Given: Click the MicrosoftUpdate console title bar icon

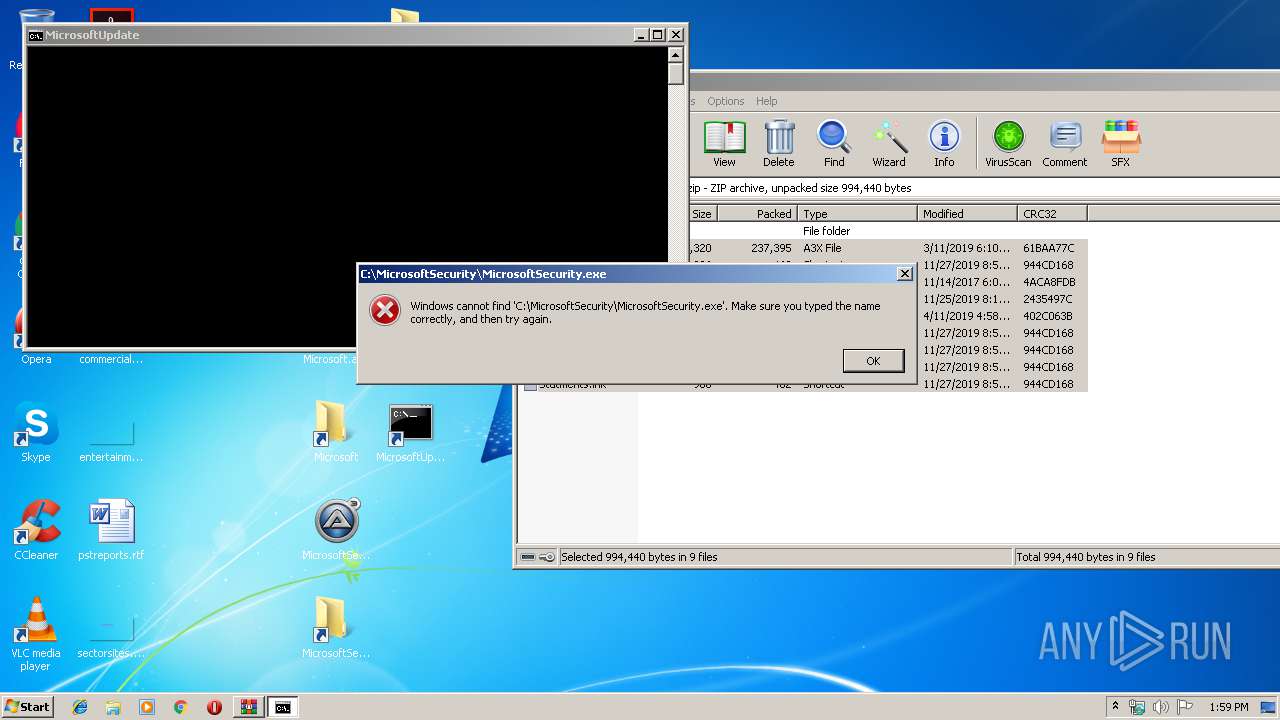Looking at the screenshot, I should (35, 35).
